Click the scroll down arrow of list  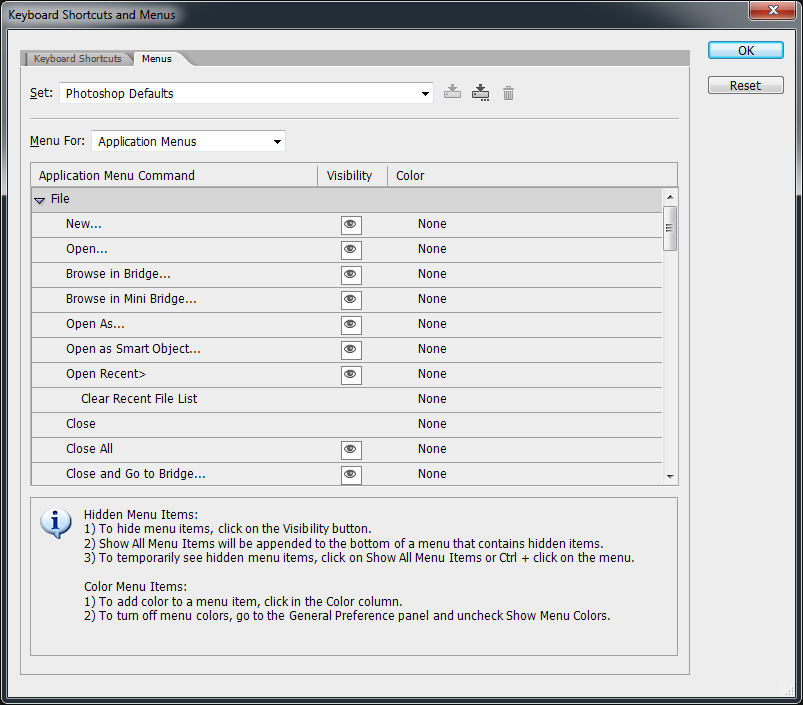coord(670,477)
